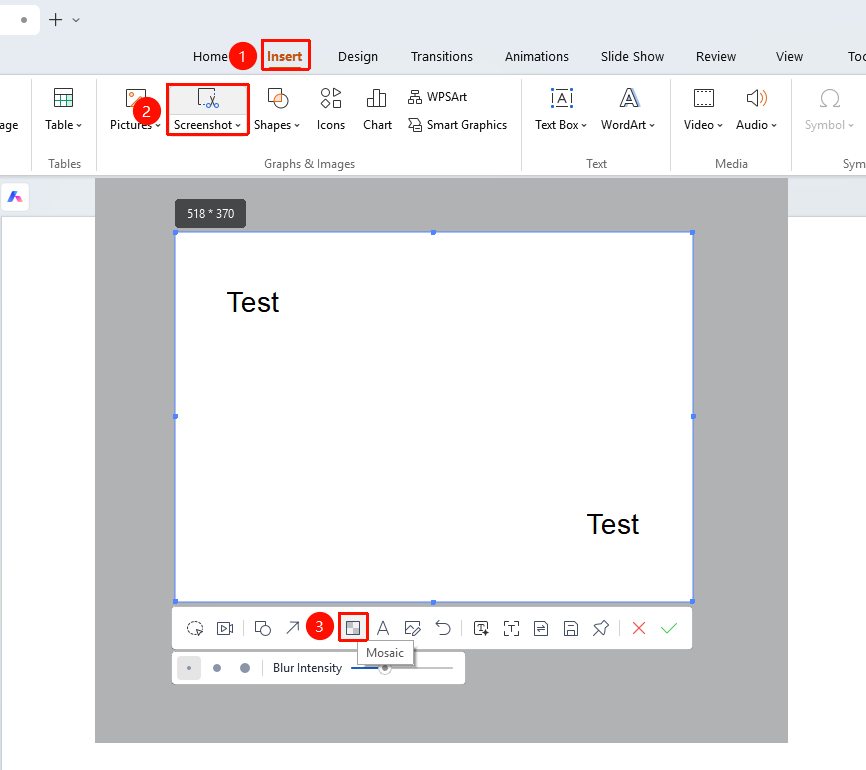
Task: Open the View tab
Action: (x=789, y=56)
